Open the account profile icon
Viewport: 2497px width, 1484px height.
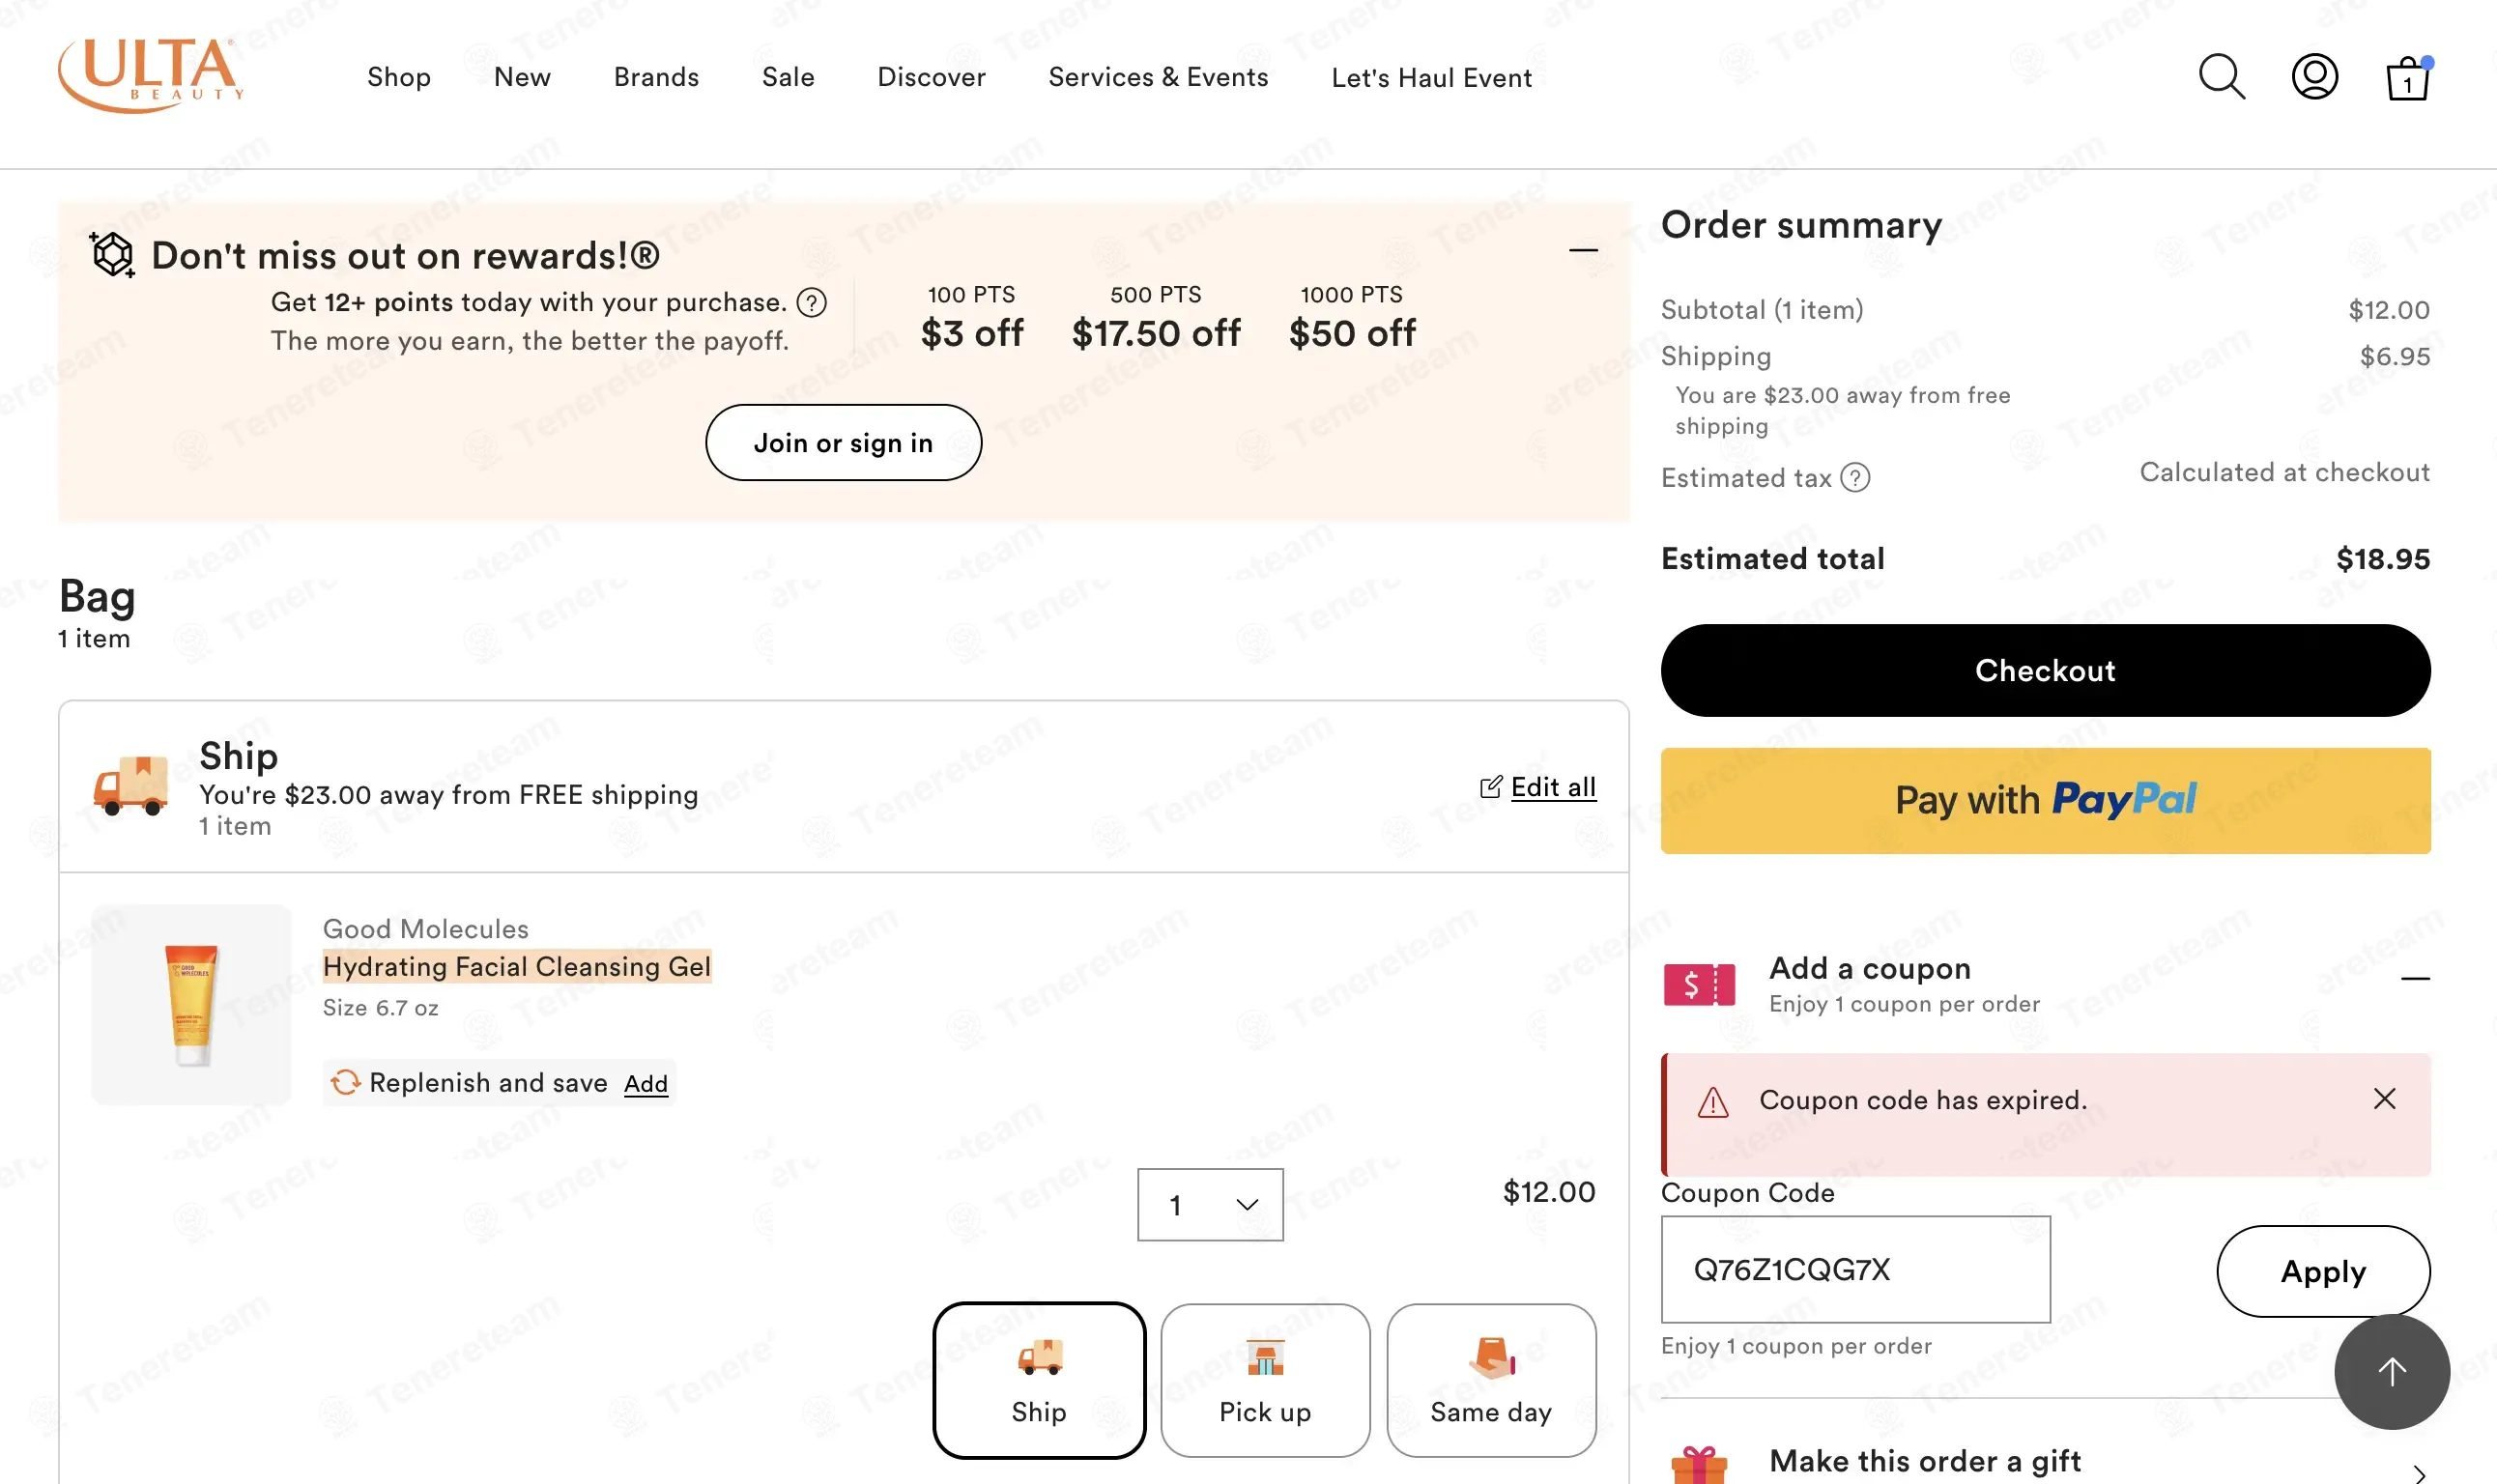2314,77
